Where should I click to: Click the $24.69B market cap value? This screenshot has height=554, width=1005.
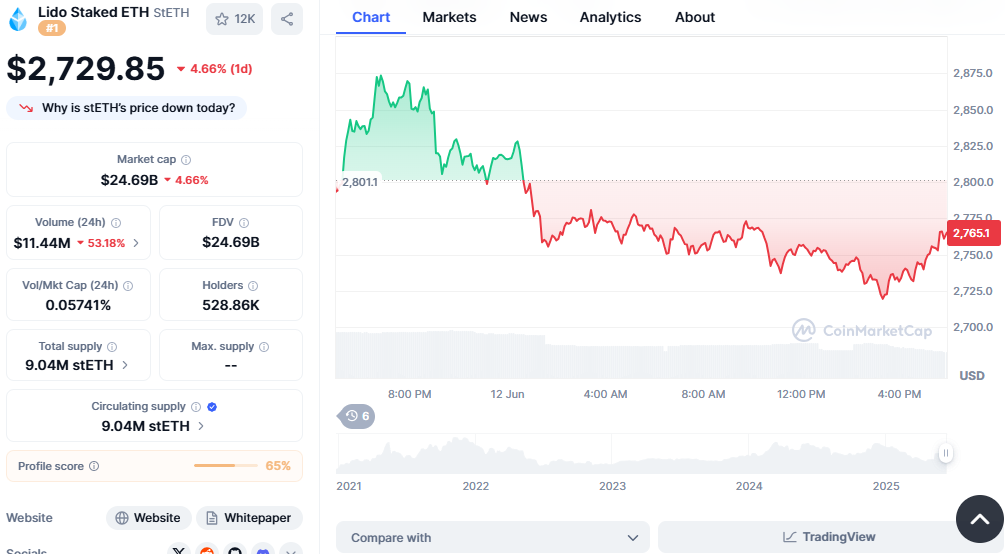[x=129, y=180]
